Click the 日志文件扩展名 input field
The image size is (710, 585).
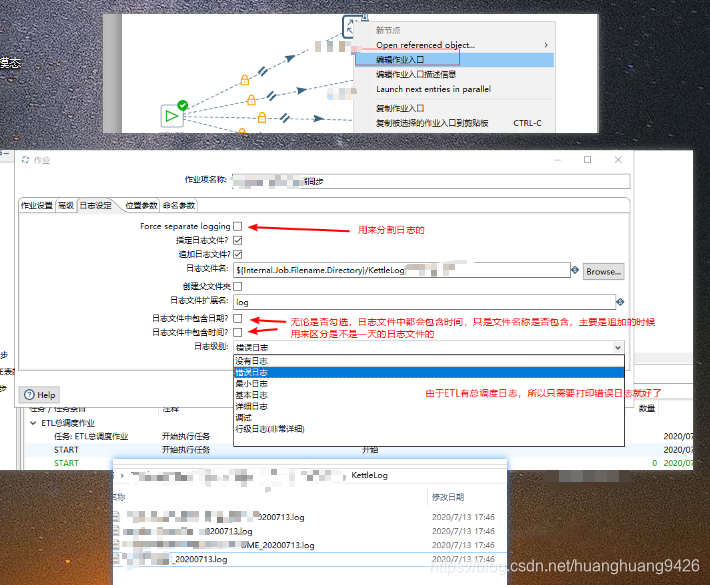(424, 302)
